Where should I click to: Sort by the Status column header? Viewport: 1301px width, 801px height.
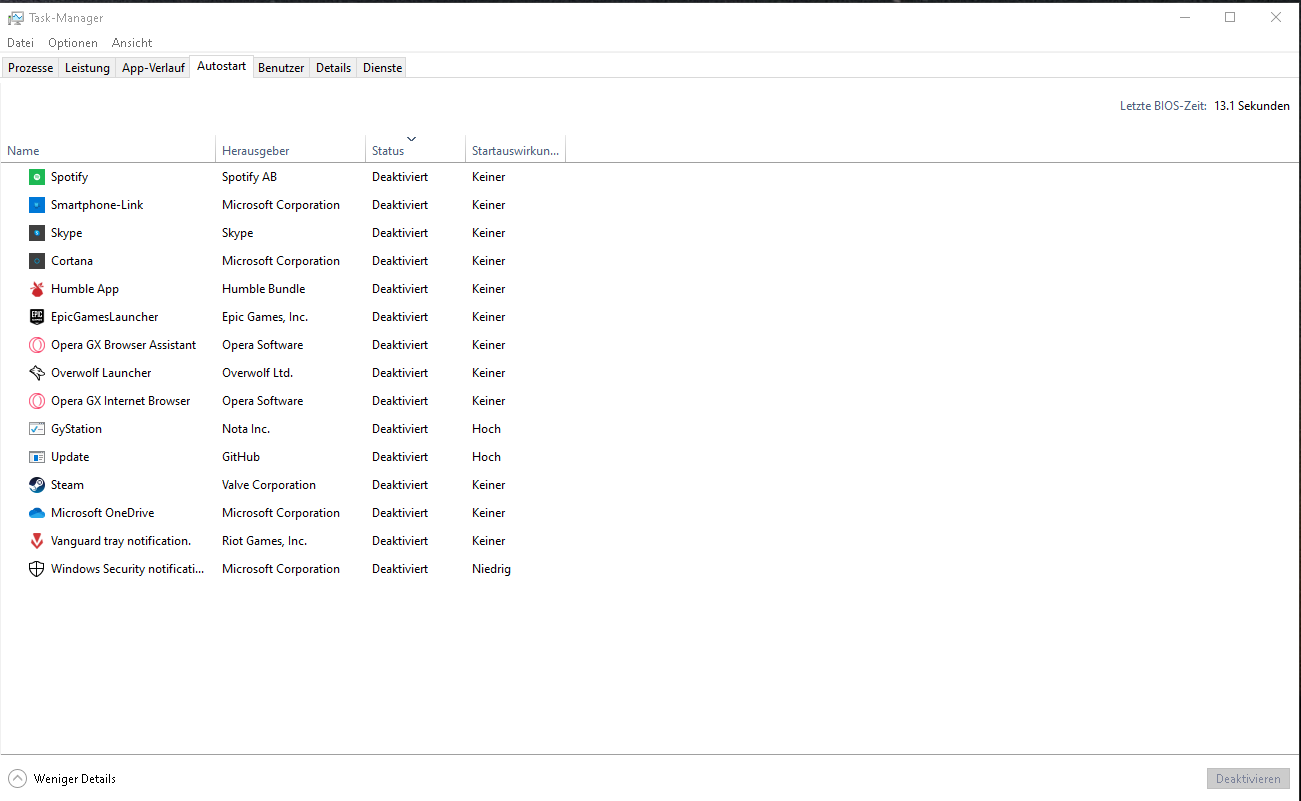tap(415, 148)
